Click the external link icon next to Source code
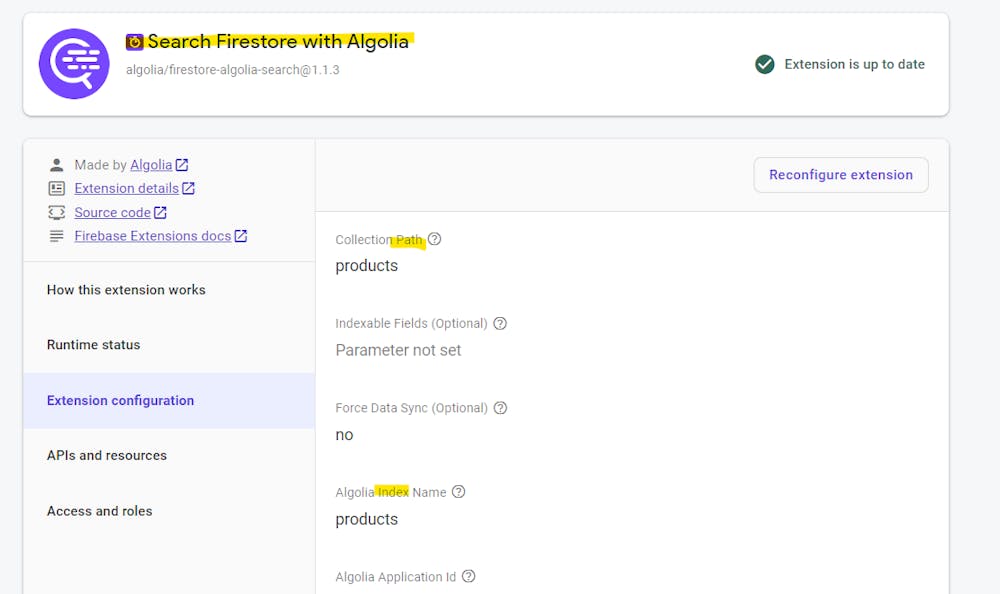 click(160, 211)
